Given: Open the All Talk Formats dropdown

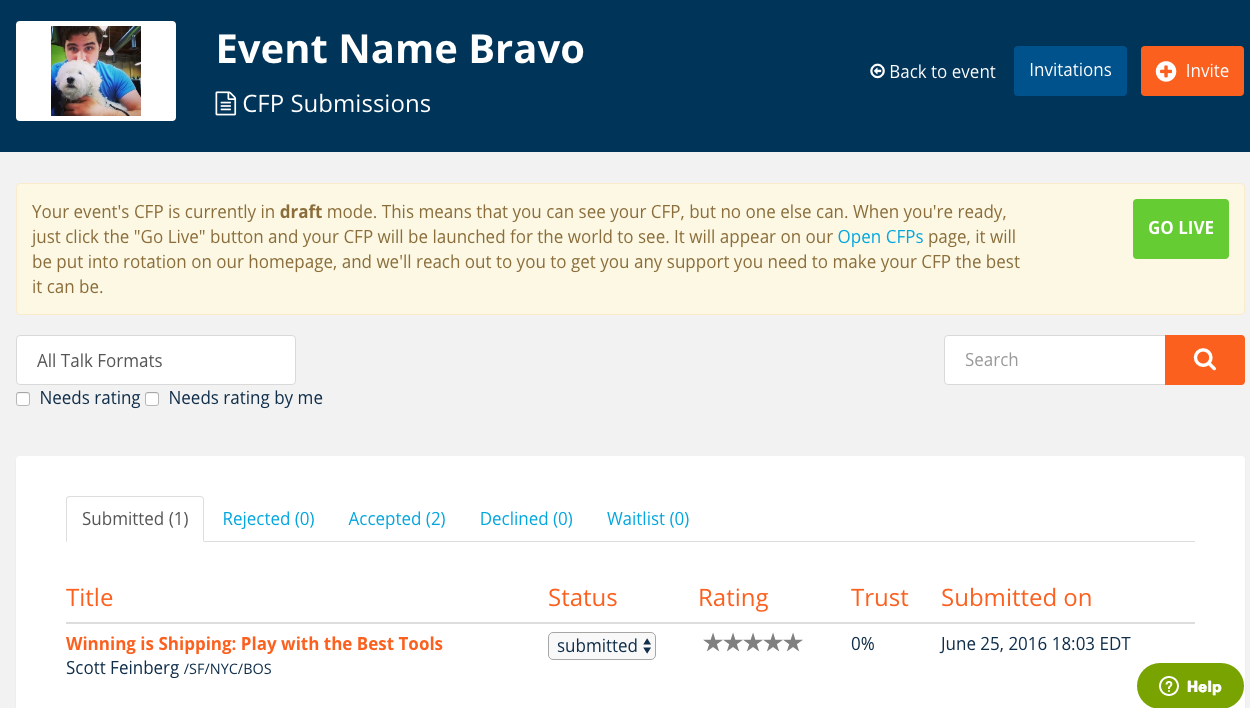Looking at the screenshot, I should click(x=156, y=360).
